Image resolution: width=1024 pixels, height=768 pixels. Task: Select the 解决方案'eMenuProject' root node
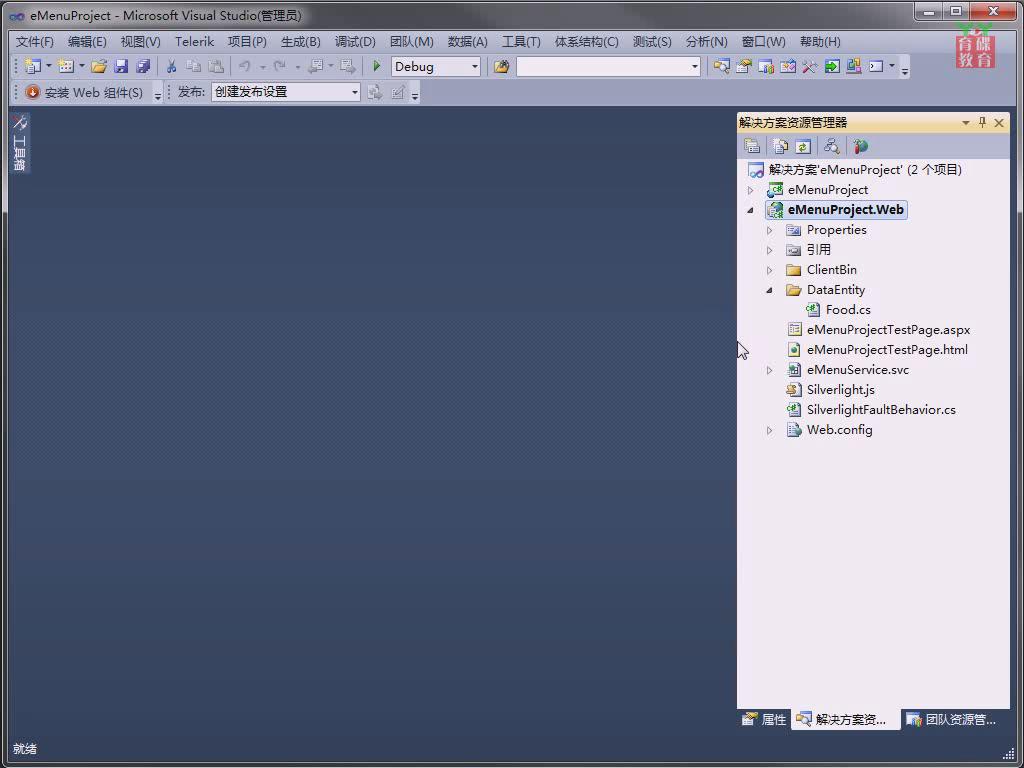pyautogui.click(x=865, y=170)
